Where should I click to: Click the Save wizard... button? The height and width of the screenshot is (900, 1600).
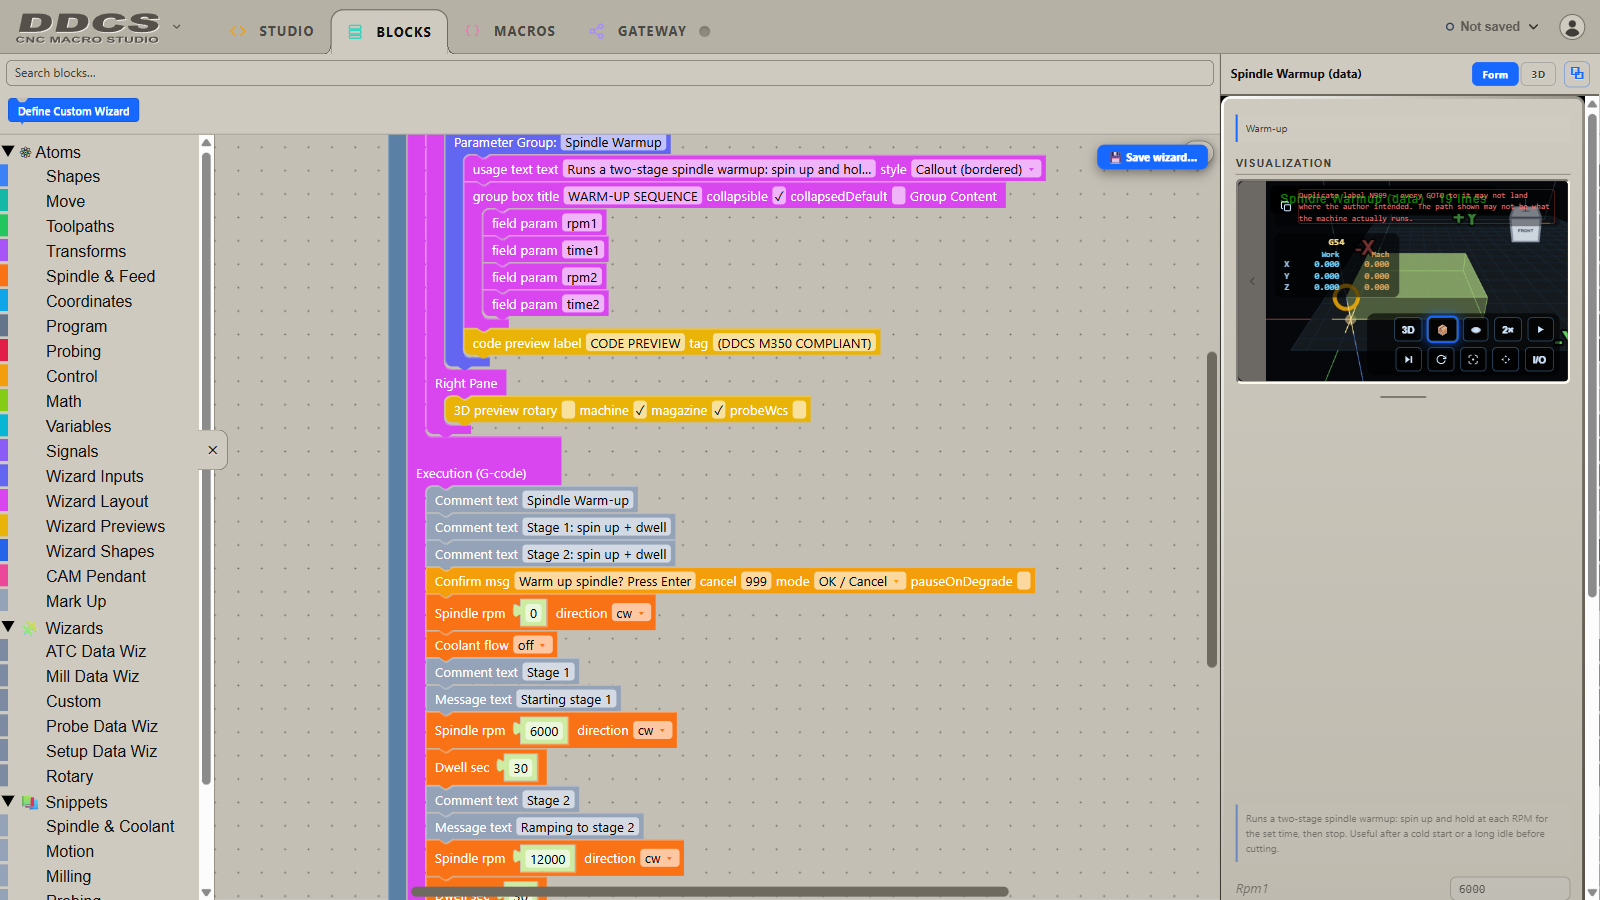click(x=1152, y=157)
